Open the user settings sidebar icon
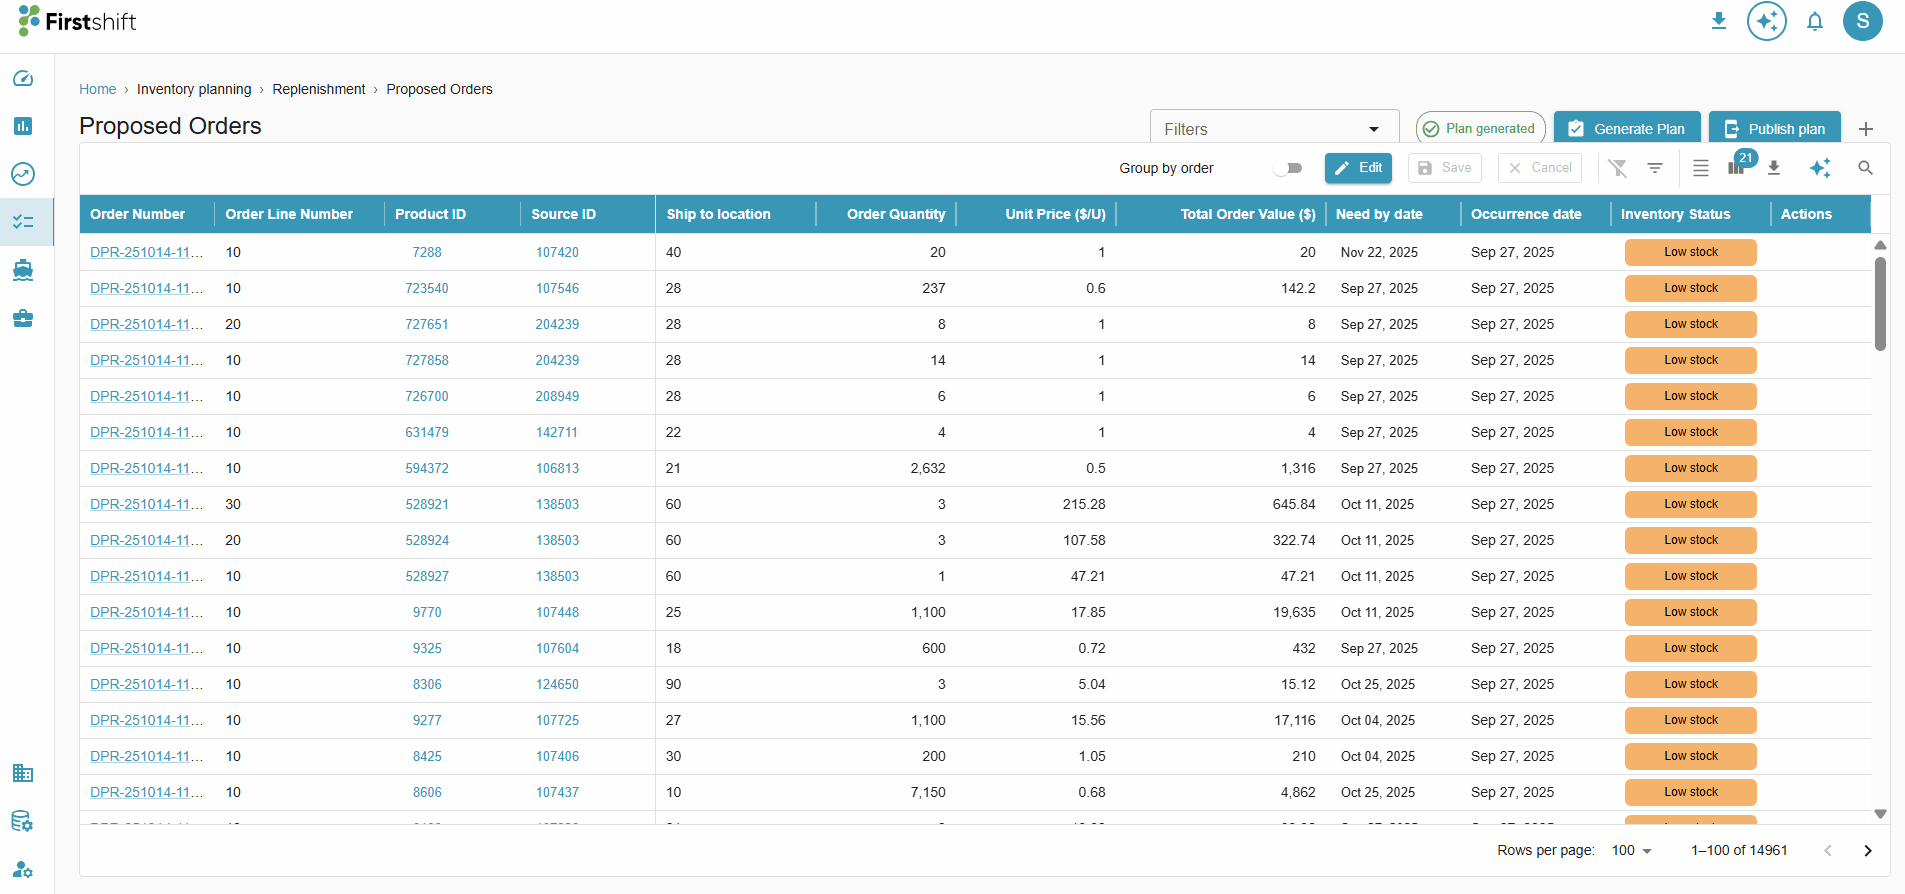The width and height of the screenshot is (1905, 894). pyautogui.click(x=23, y=869)
